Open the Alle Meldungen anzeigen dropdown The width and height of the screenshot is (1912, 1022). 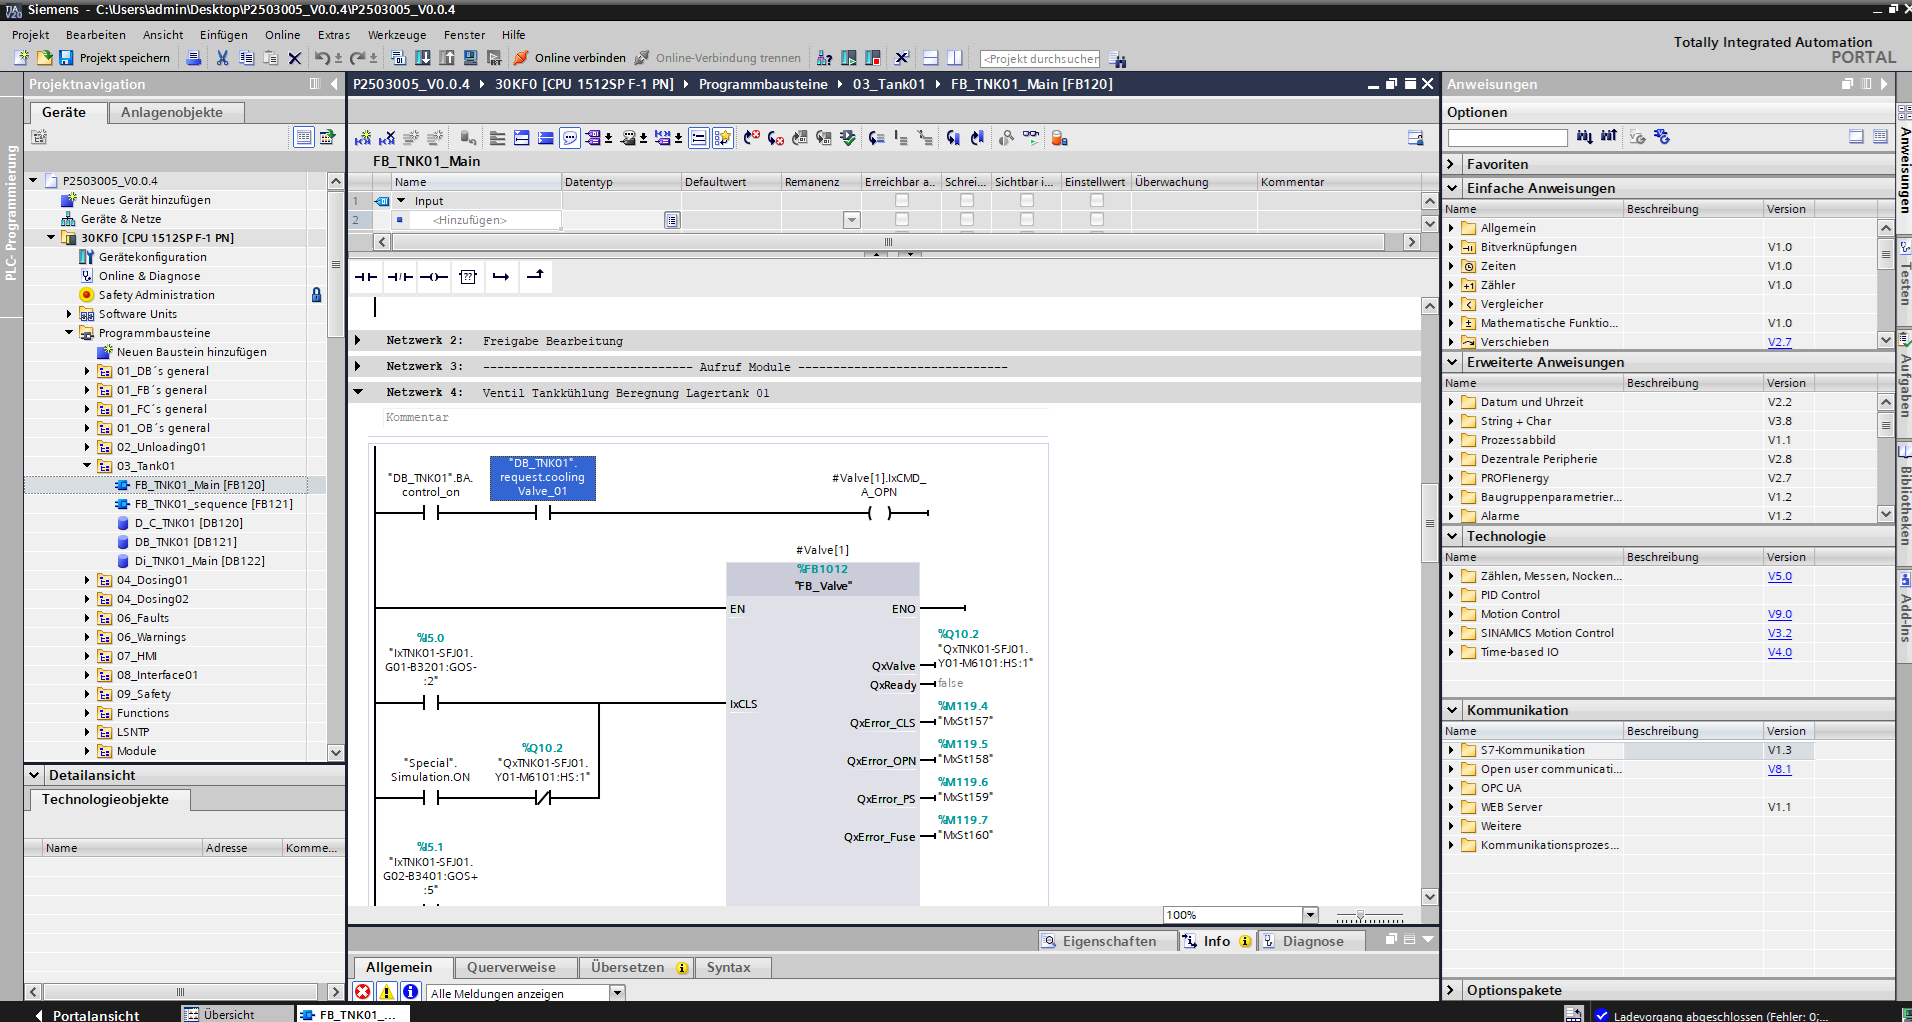click(x=617, y=992)
